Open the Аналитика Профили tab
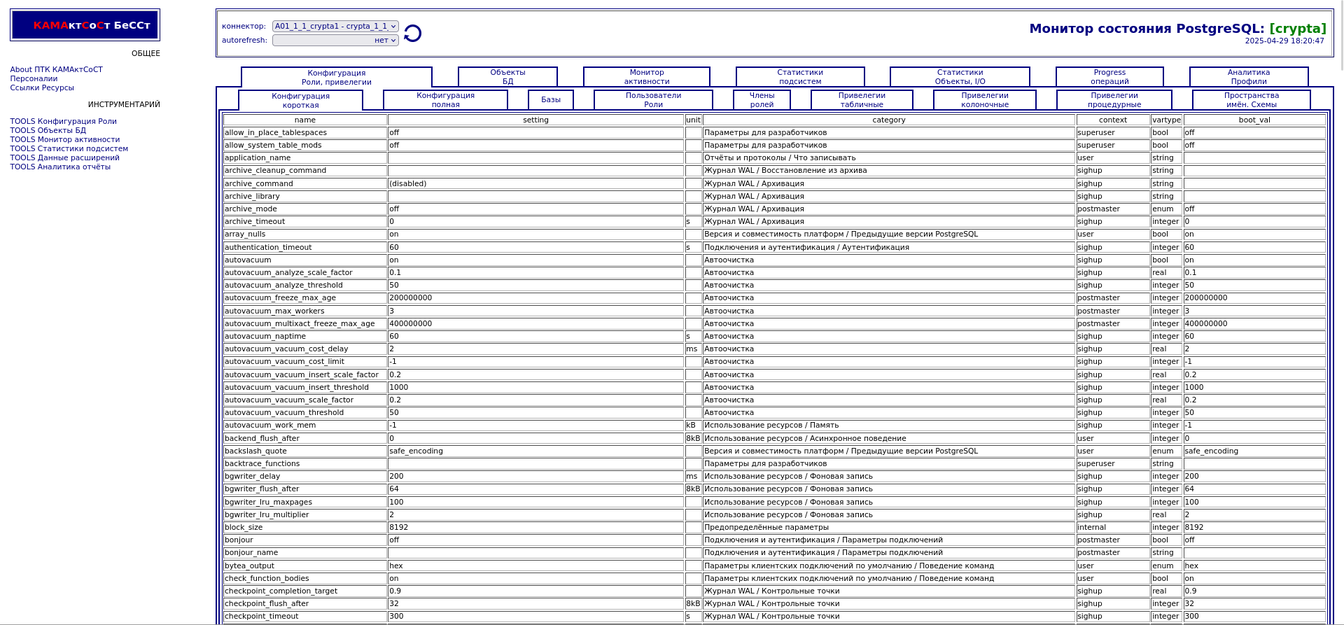 pos(1249,77)
